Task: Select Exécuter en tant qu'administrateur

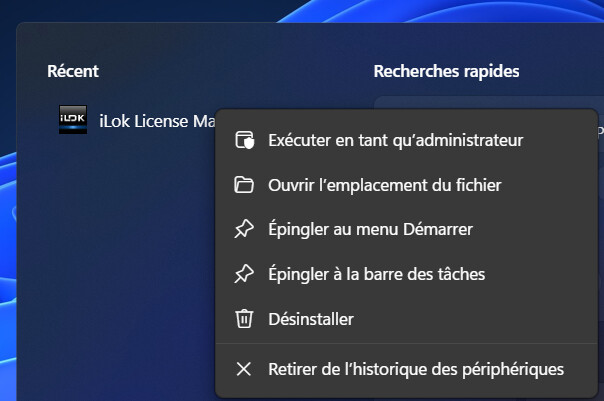Action: 395,141
